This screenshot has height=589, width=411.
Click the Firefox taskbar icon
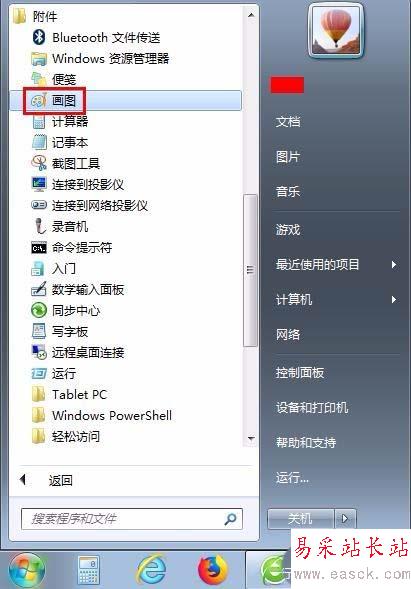pyautogui.click(x=212, y=569)
